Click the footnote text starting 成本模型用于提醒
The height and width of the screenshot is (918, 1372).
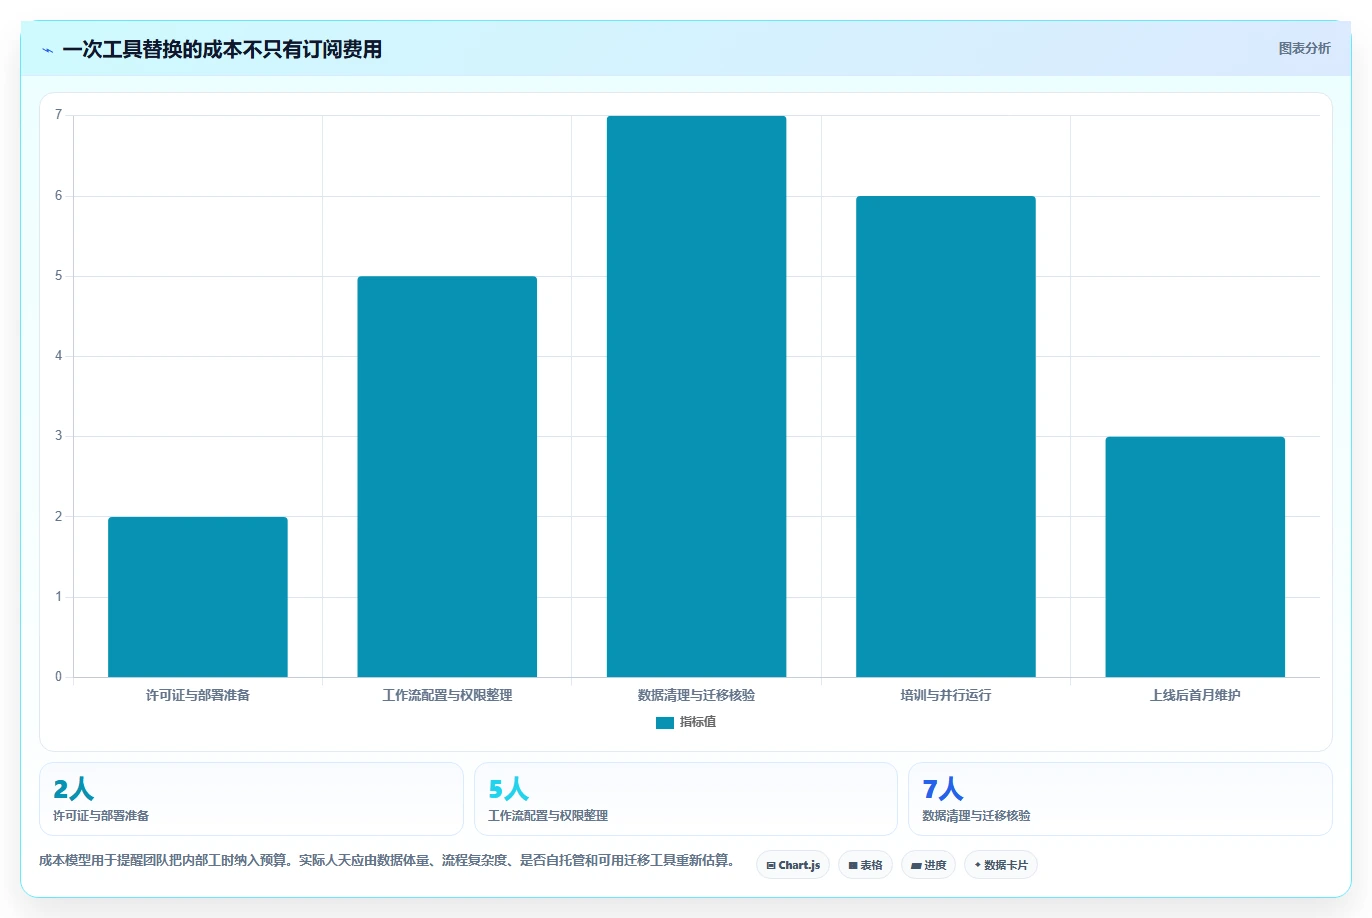(x=389, y=860)
